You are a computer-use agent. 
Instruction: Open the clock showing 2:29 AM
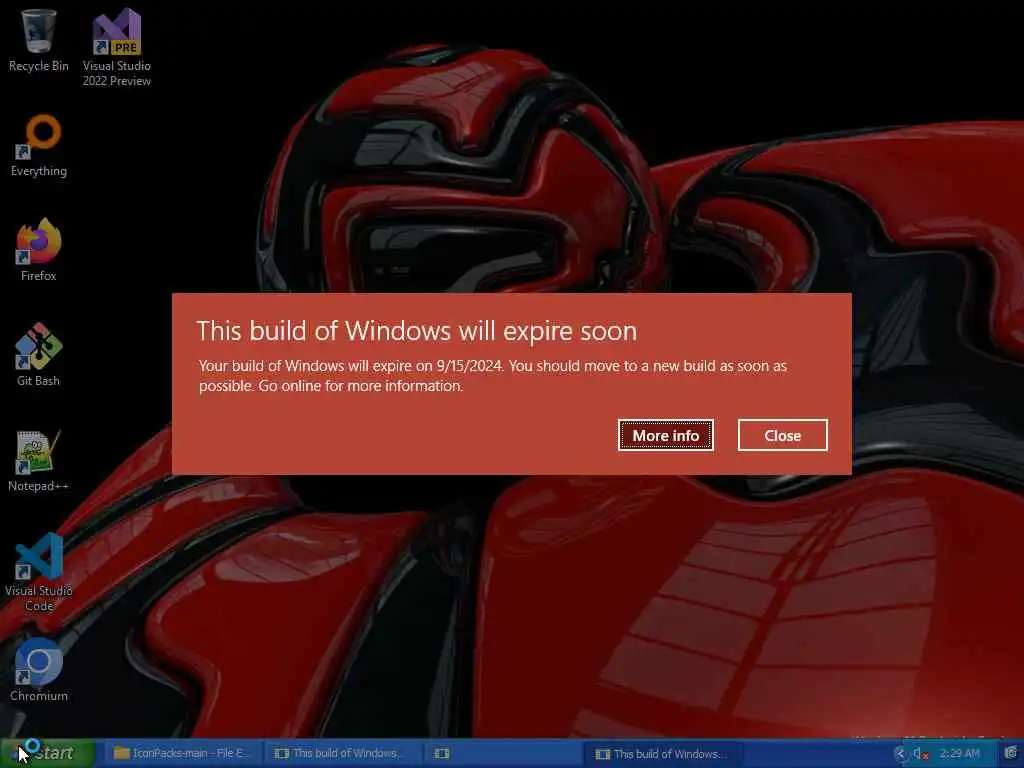pos(959,753)
